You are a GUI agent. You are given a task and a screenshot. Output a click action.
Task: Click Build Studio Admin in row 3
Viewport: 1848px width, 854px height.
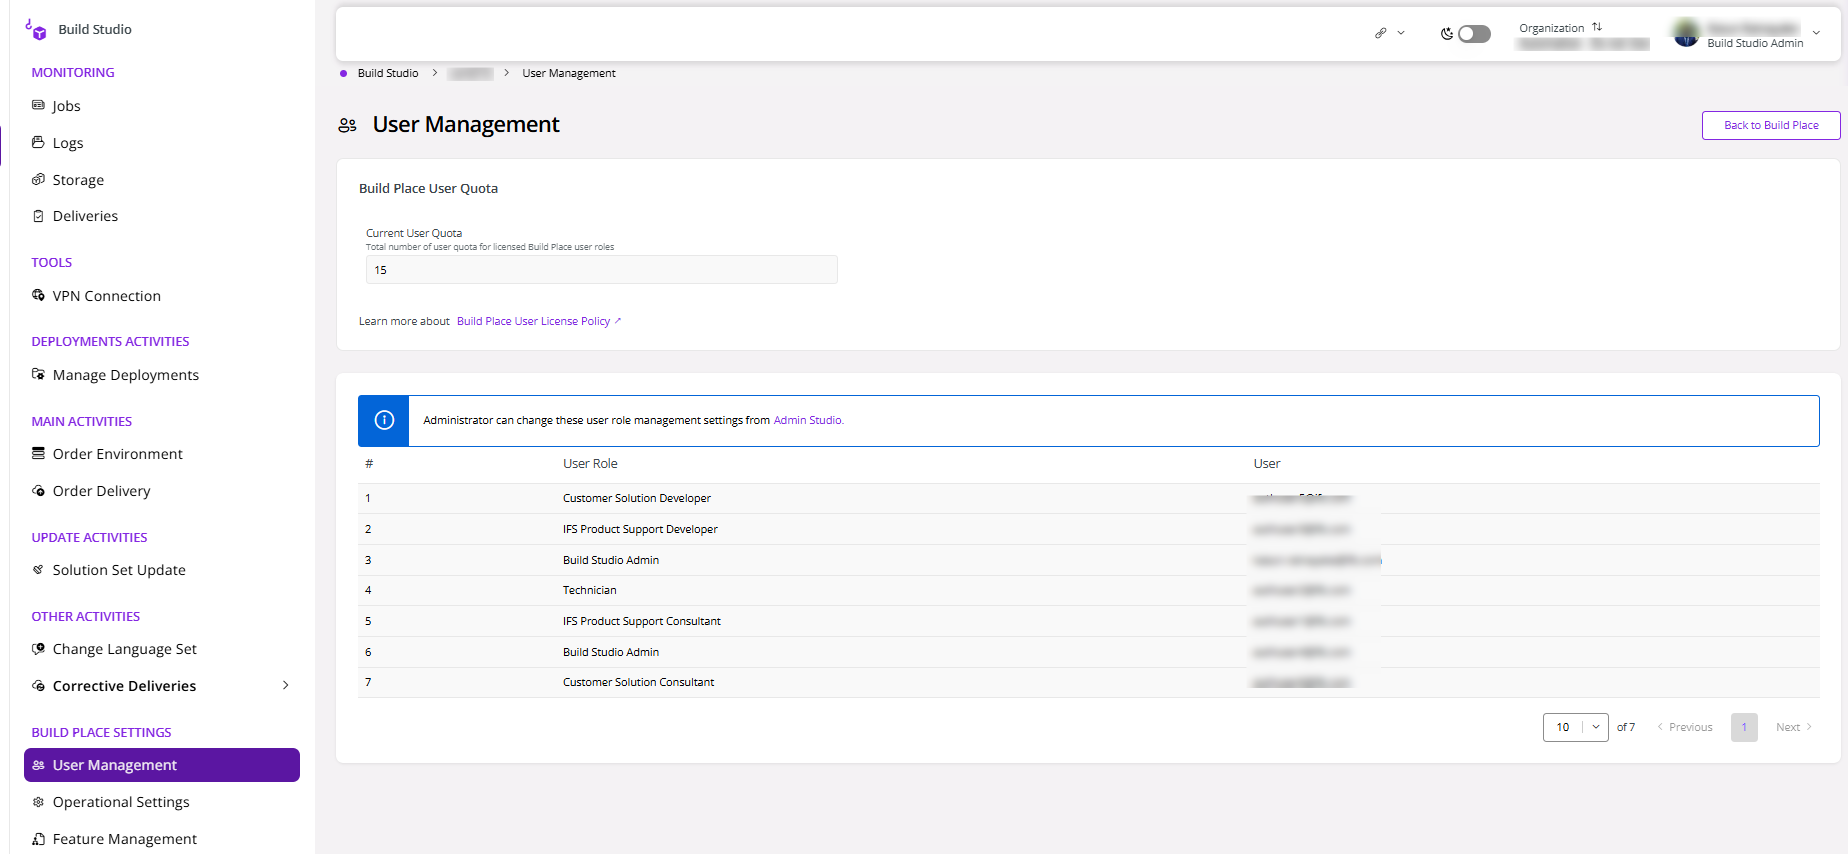(x=611, y=560)
